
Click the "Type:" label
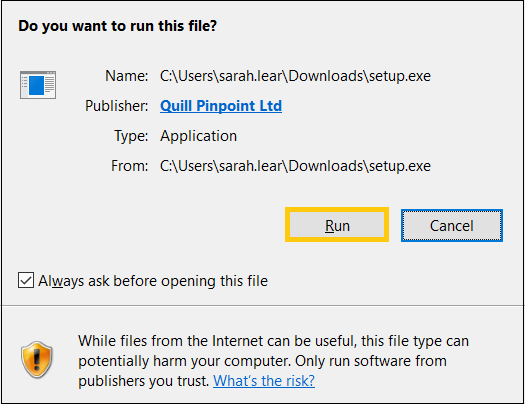[x=131, y=136]
